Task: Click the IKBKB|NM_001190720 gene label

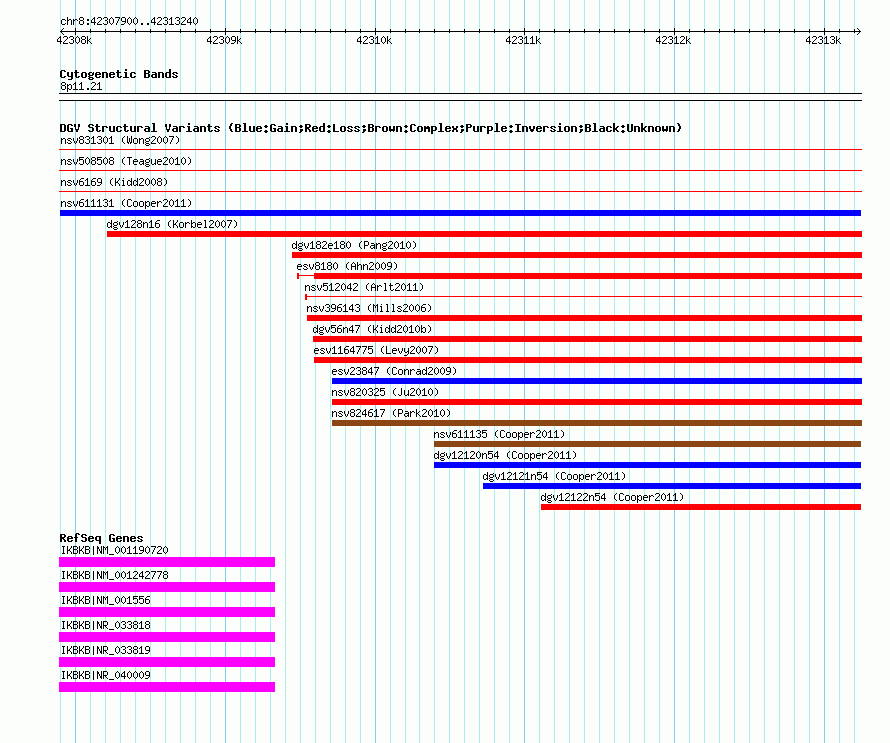Action: pos(114,550)
